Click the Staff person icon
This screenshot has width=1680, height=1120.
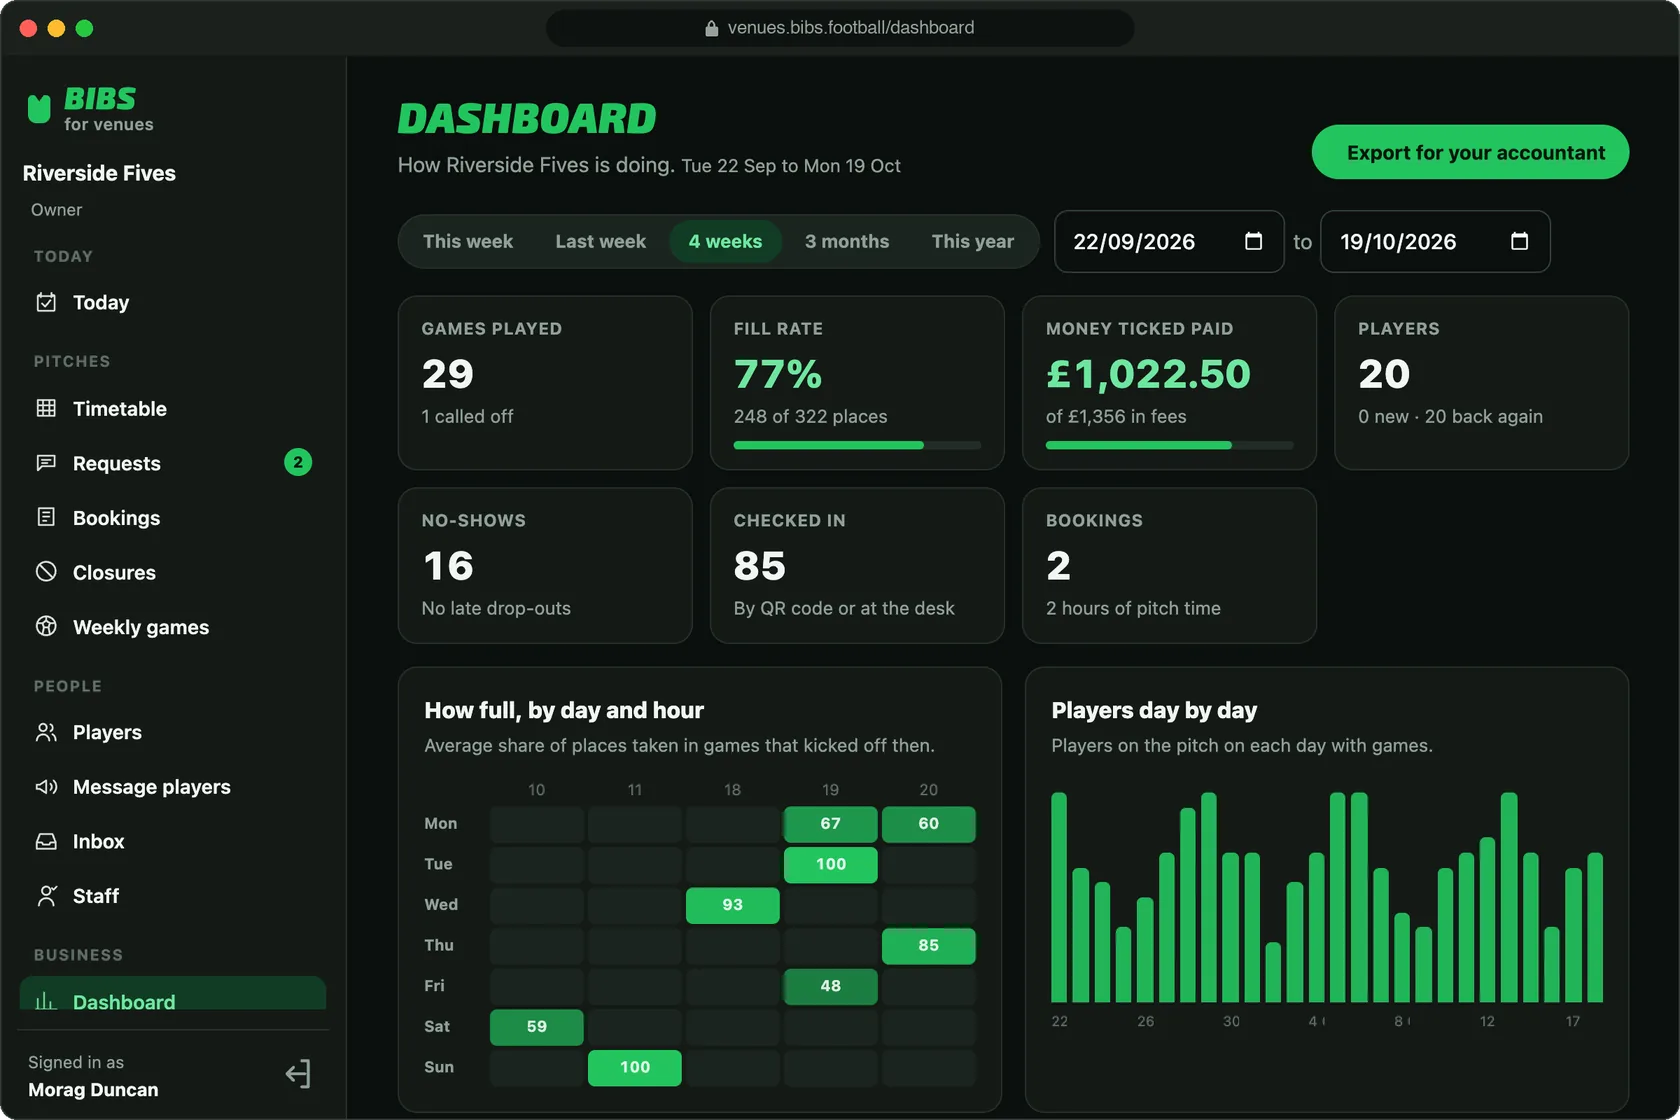(46, 896)
